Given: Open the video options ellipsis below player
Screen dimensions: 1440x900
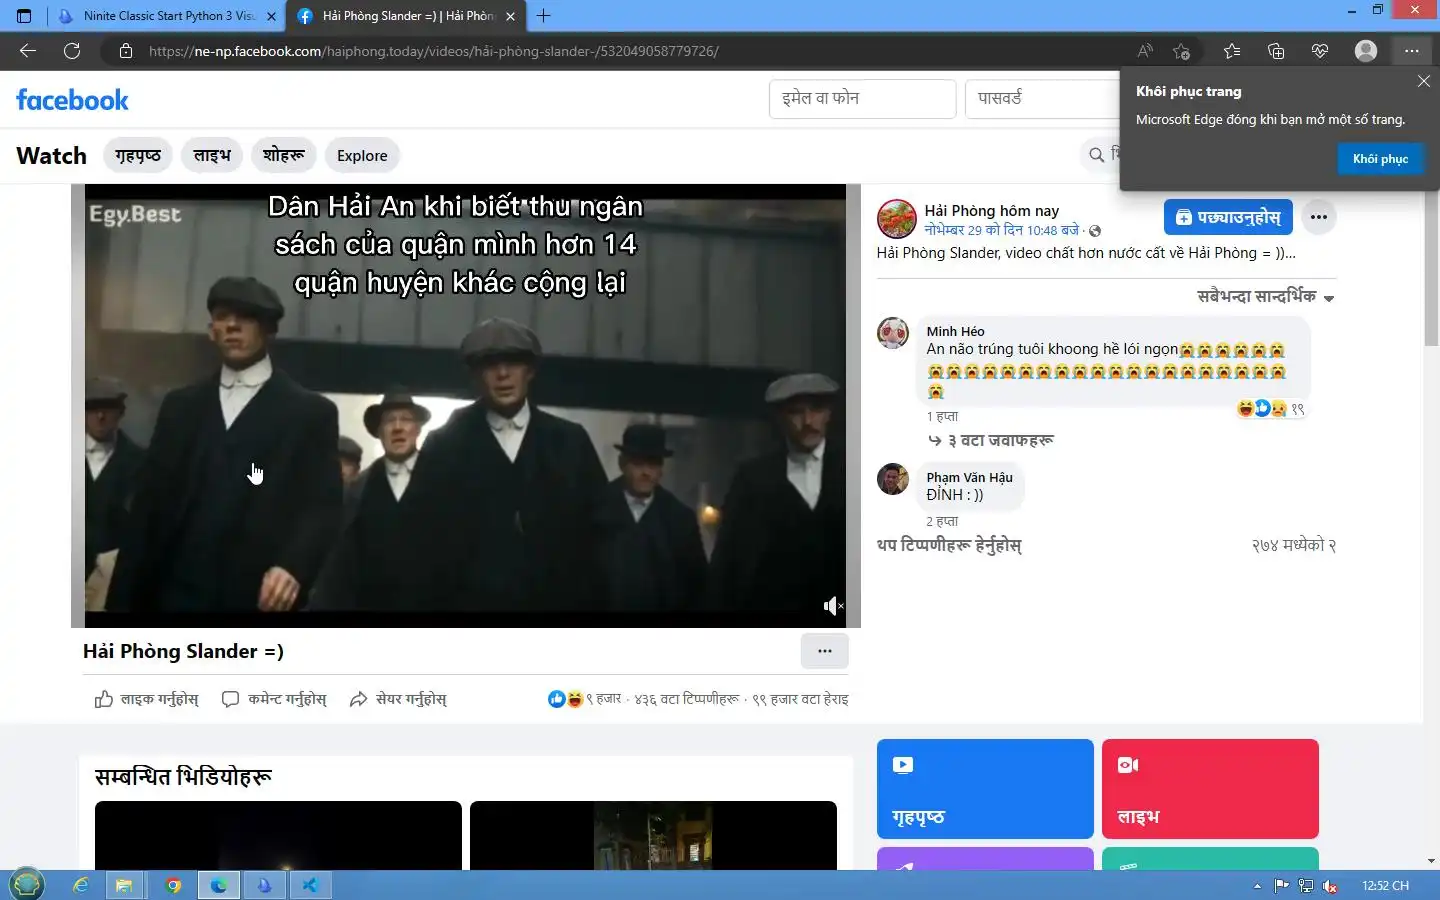Looking at the screenshot, I should (824, 651).
